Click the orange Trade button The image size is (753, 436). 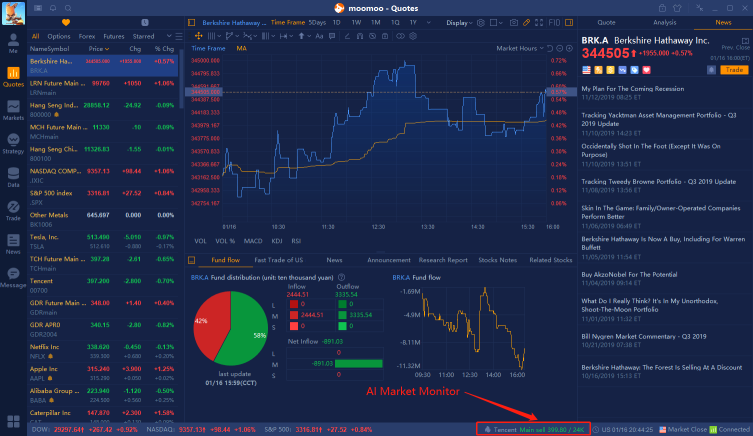coord(734,70)
